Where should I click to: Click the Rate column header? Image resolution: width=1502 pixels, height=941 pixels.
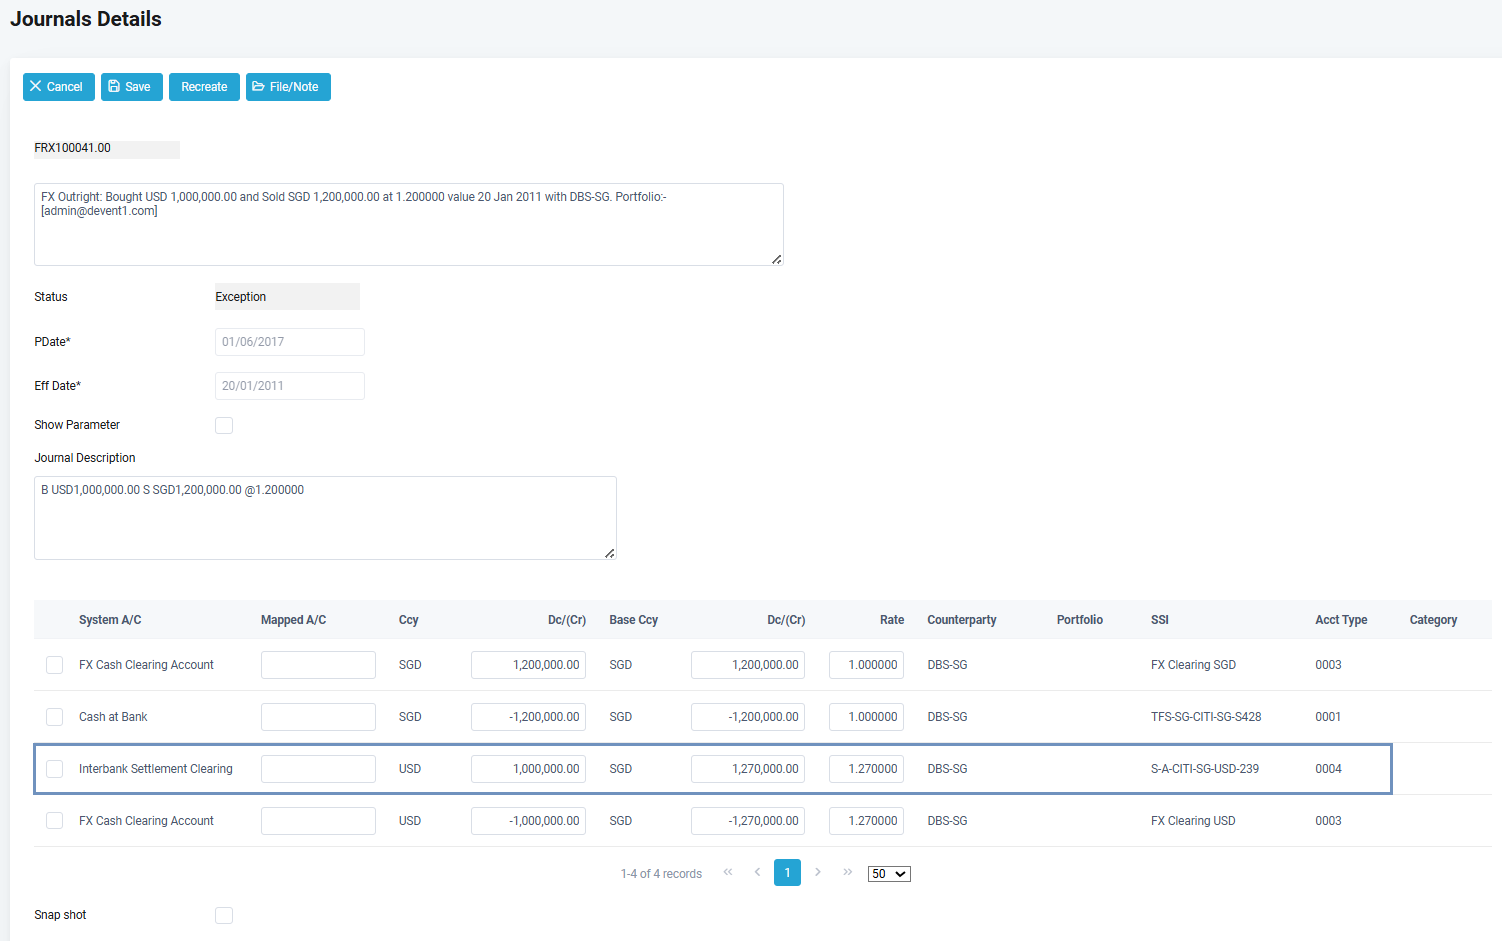point(892,620)
